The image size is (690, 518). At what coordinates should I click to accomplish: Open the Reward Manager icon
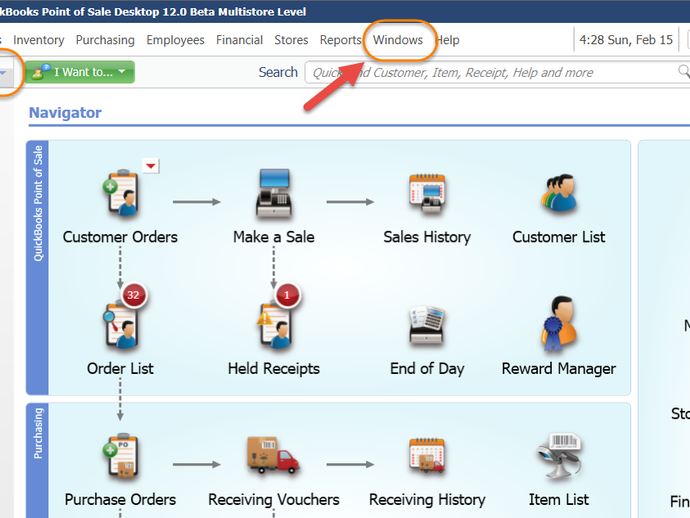558,323
